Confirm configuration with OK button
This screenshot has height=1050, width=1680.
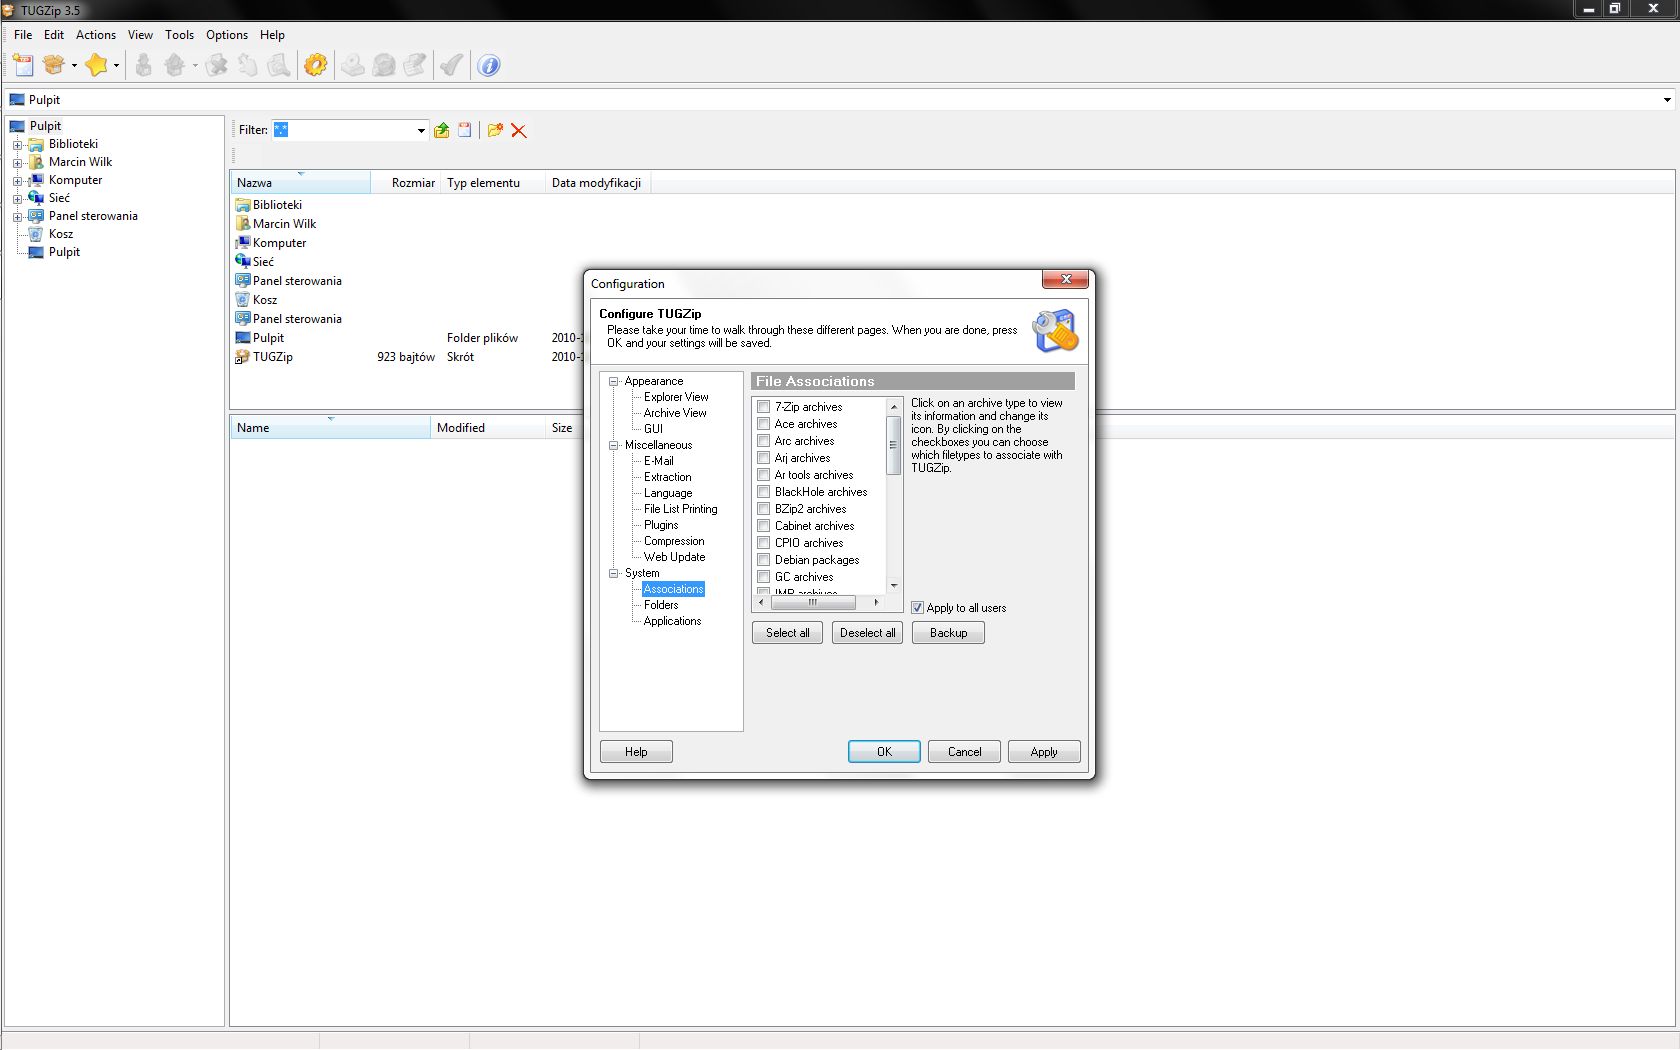point(884,752)
